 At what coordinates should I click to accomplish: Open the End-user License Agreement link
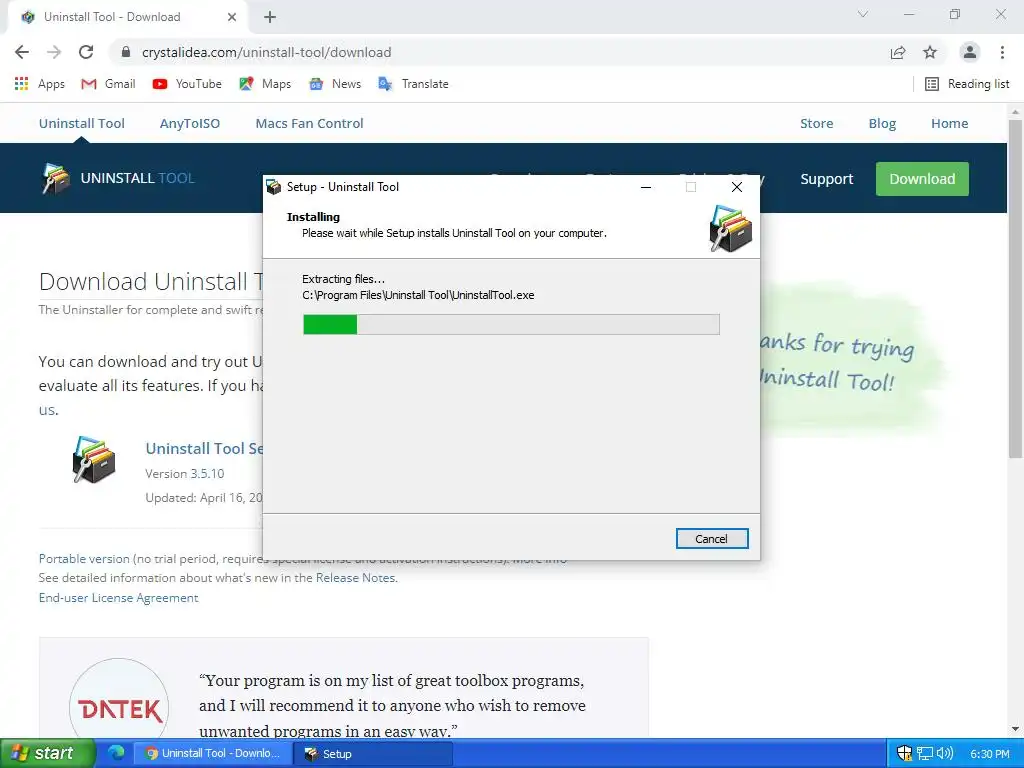click(x=118, y=598)
